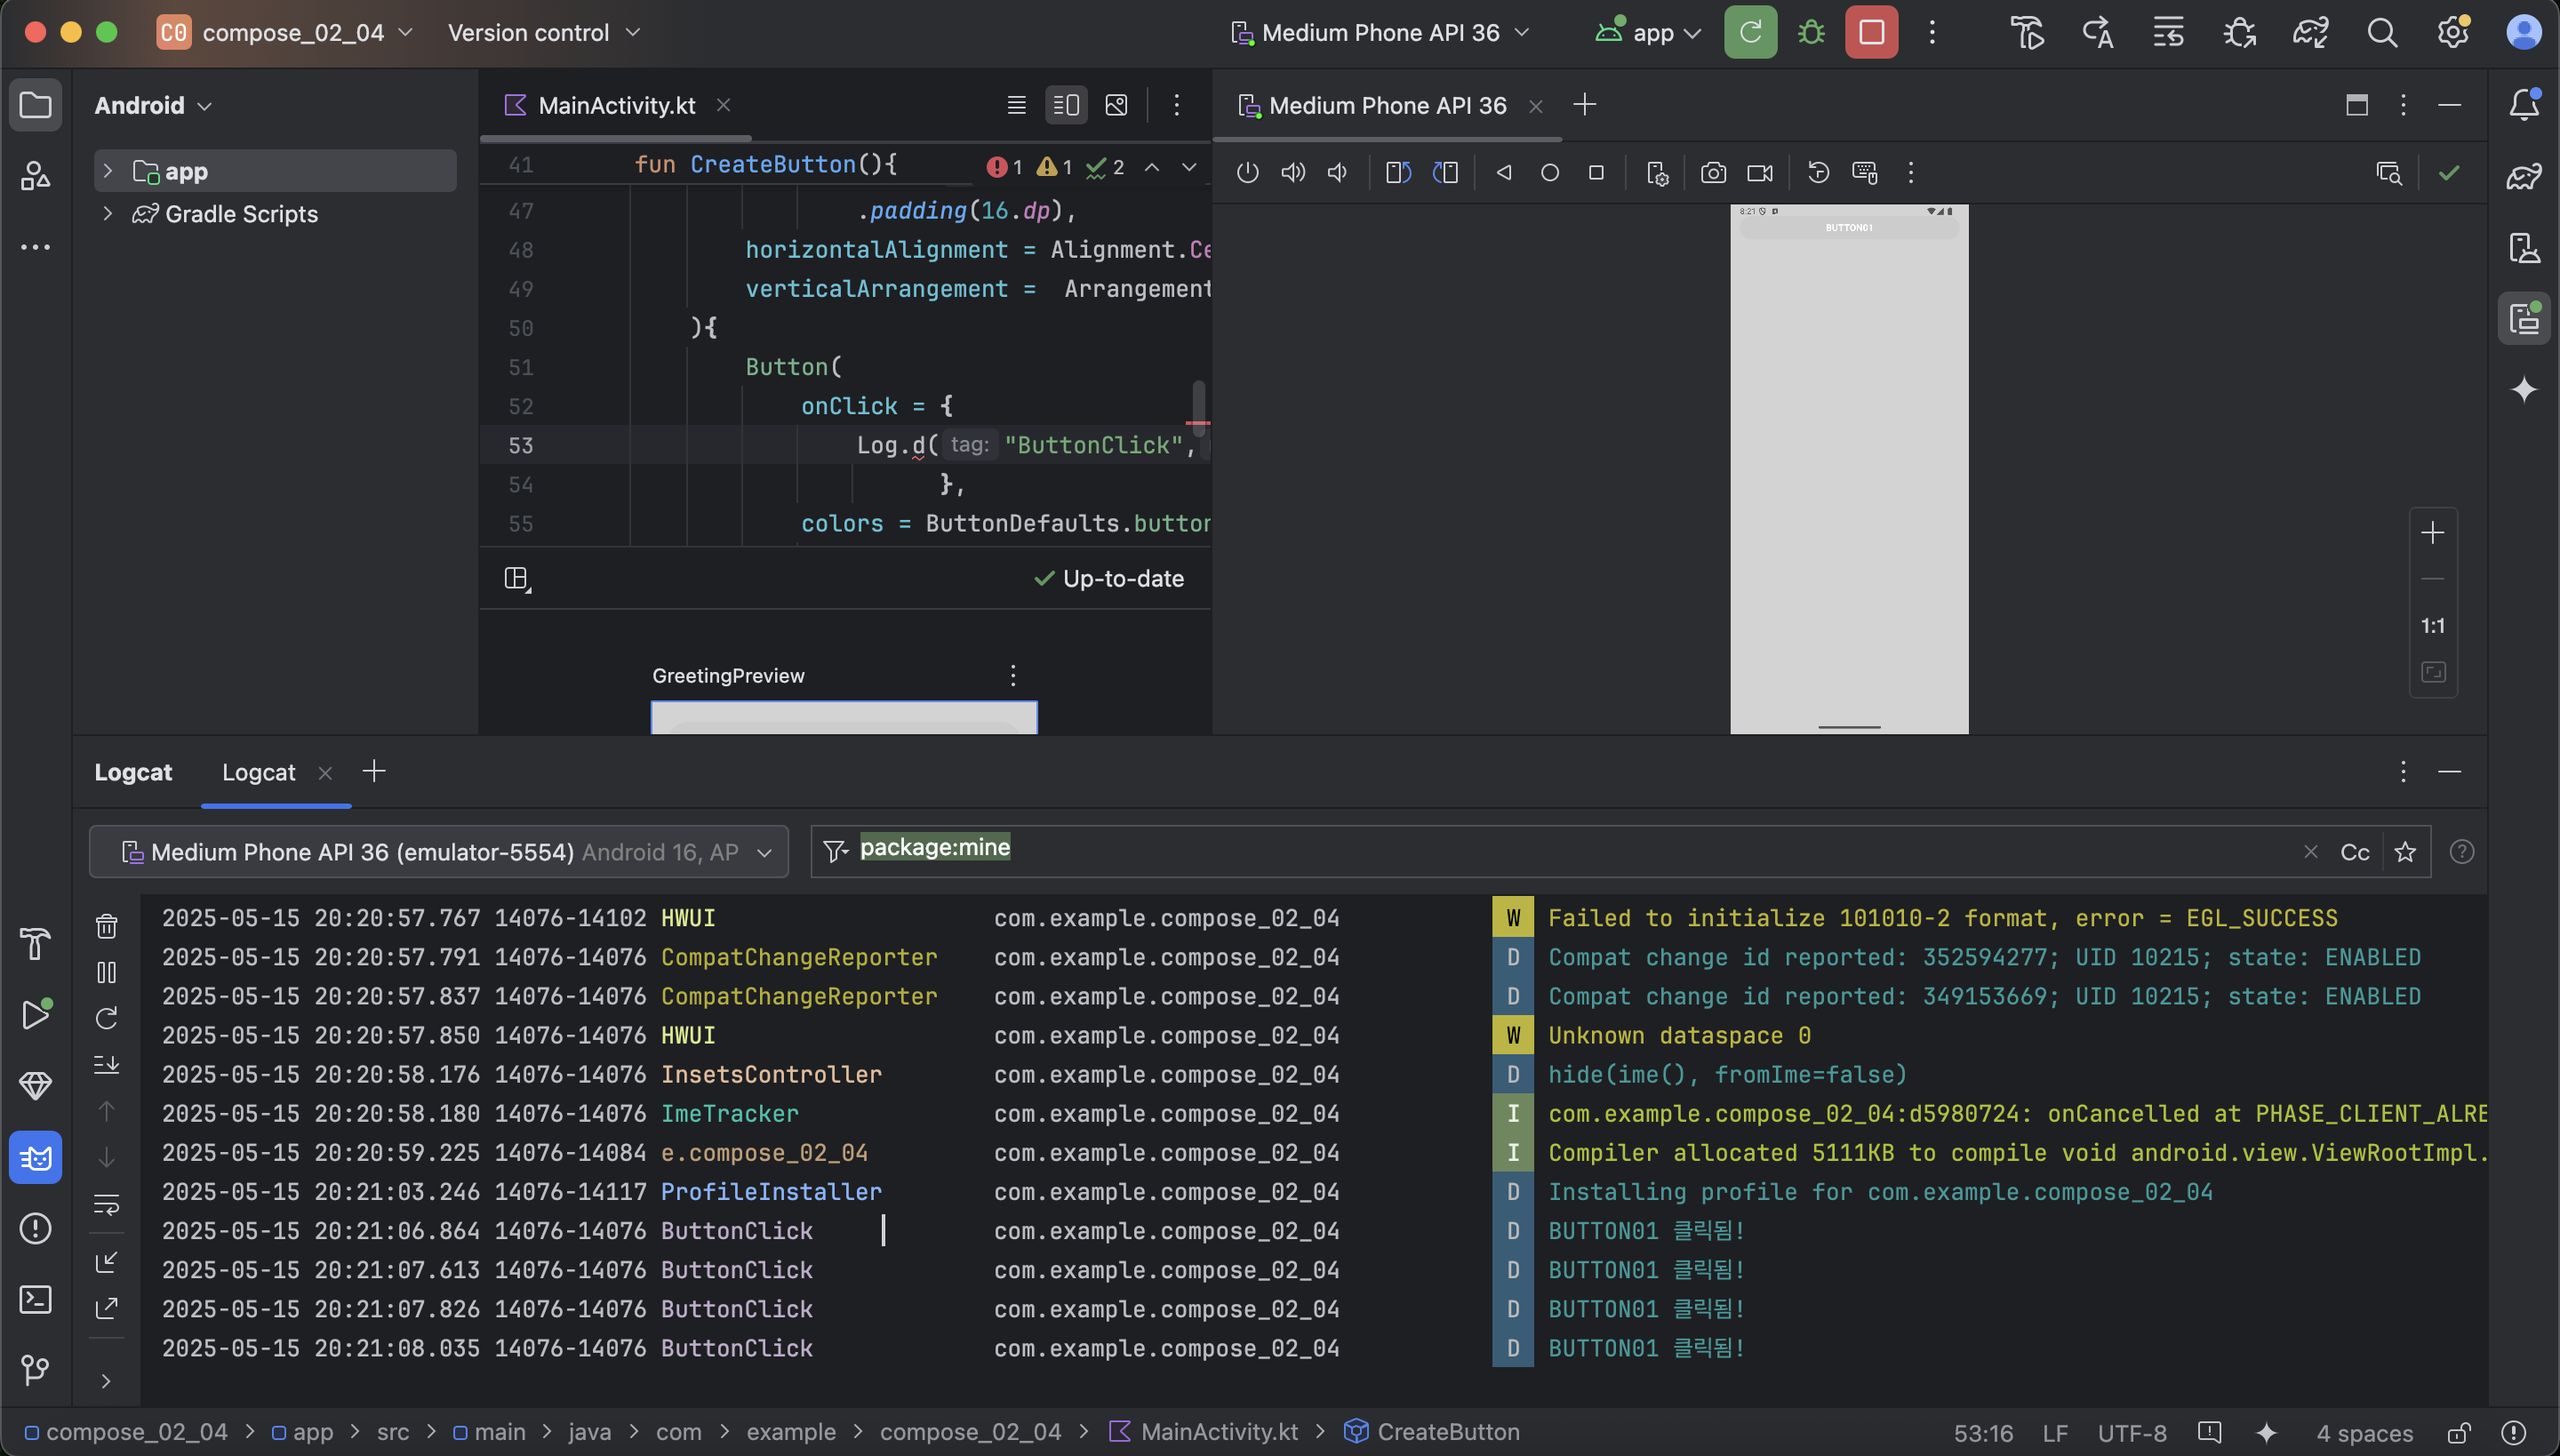Click the Rerun app green button
This screenshot has width=2560, height=1456.
[1750, 32]
